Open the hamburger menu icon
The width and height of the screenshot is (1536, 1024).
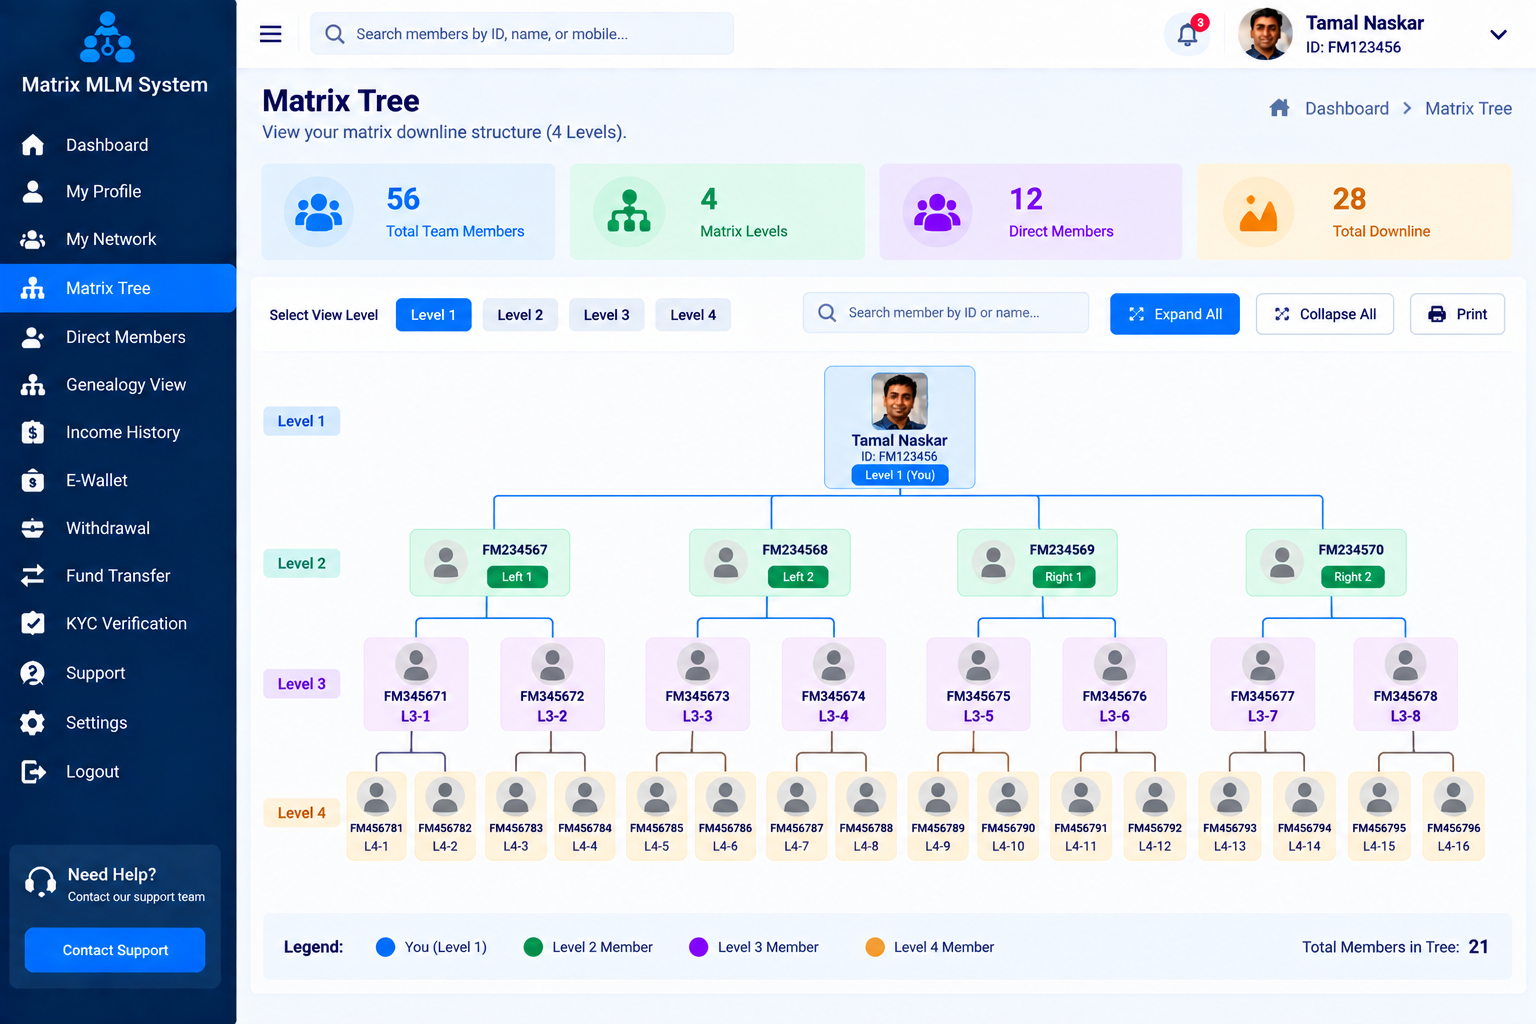point(271,34)
